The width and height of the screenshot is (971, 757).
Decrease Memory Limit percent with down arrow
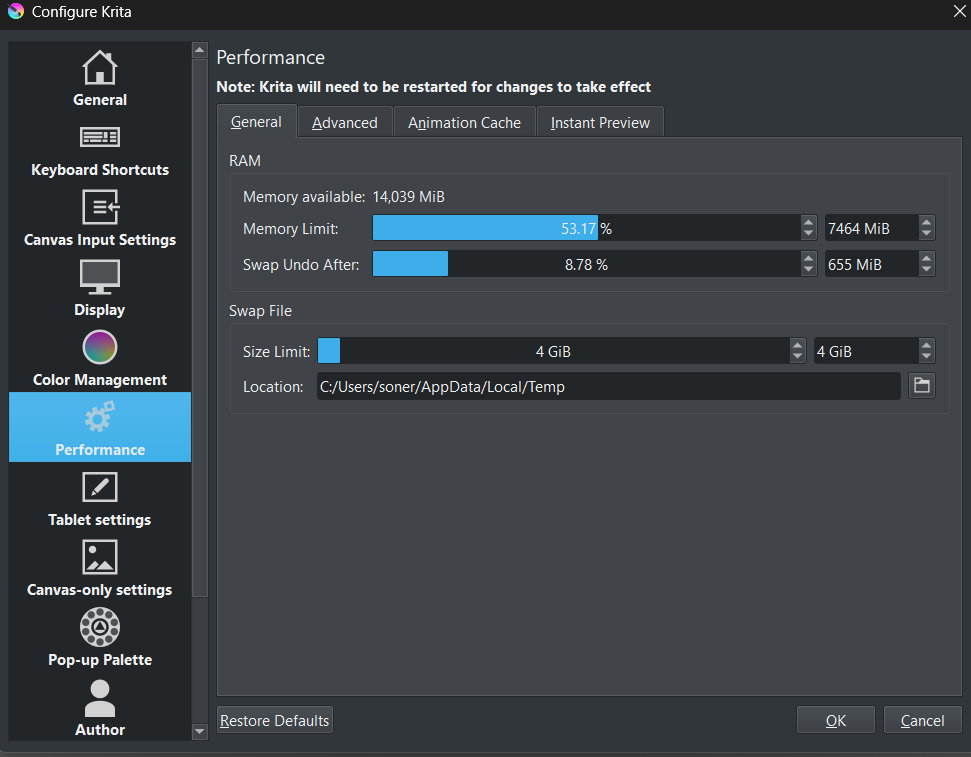tap(808, 234)
